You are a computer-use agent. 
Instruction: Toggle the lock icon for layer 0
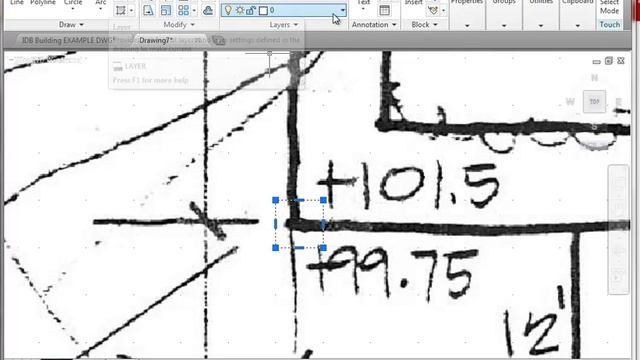tap(251, 10)
